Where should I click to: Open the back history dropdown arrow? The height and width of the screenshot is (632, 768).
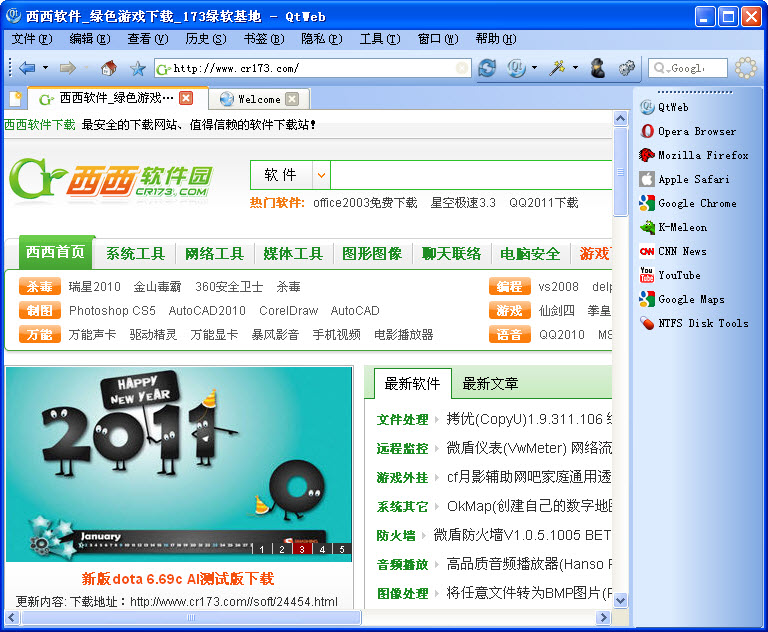point(45,68)
